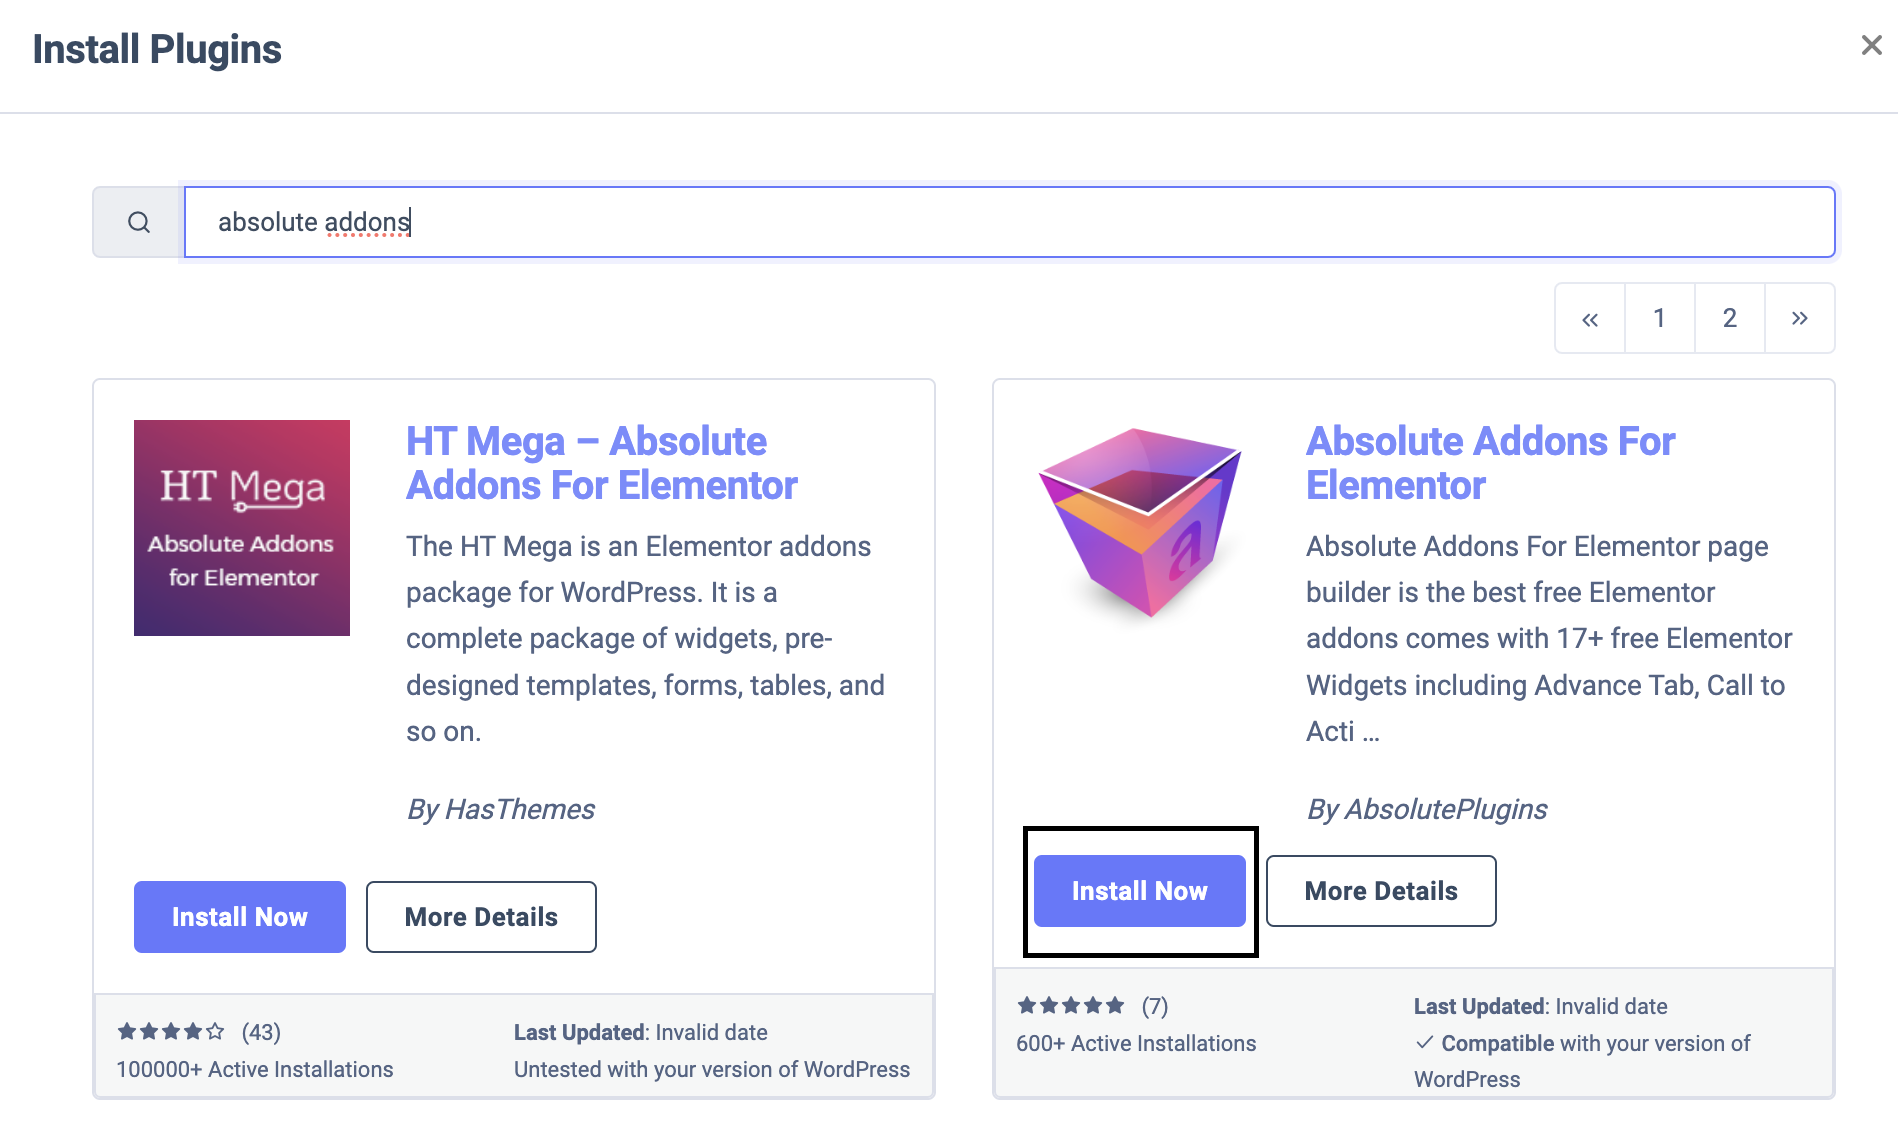Click the Install Plugins heading

pyautogui.click(x=157, y=49)
